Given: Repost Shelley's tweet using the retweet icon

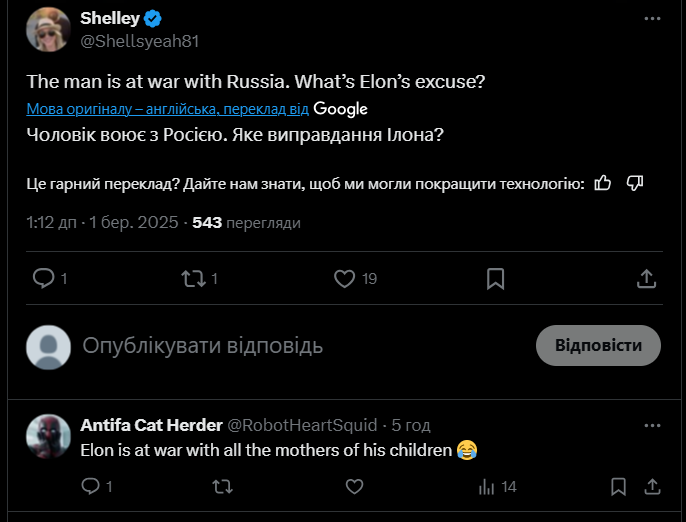Looking at the screenshot, I should [x=193, y=278].
